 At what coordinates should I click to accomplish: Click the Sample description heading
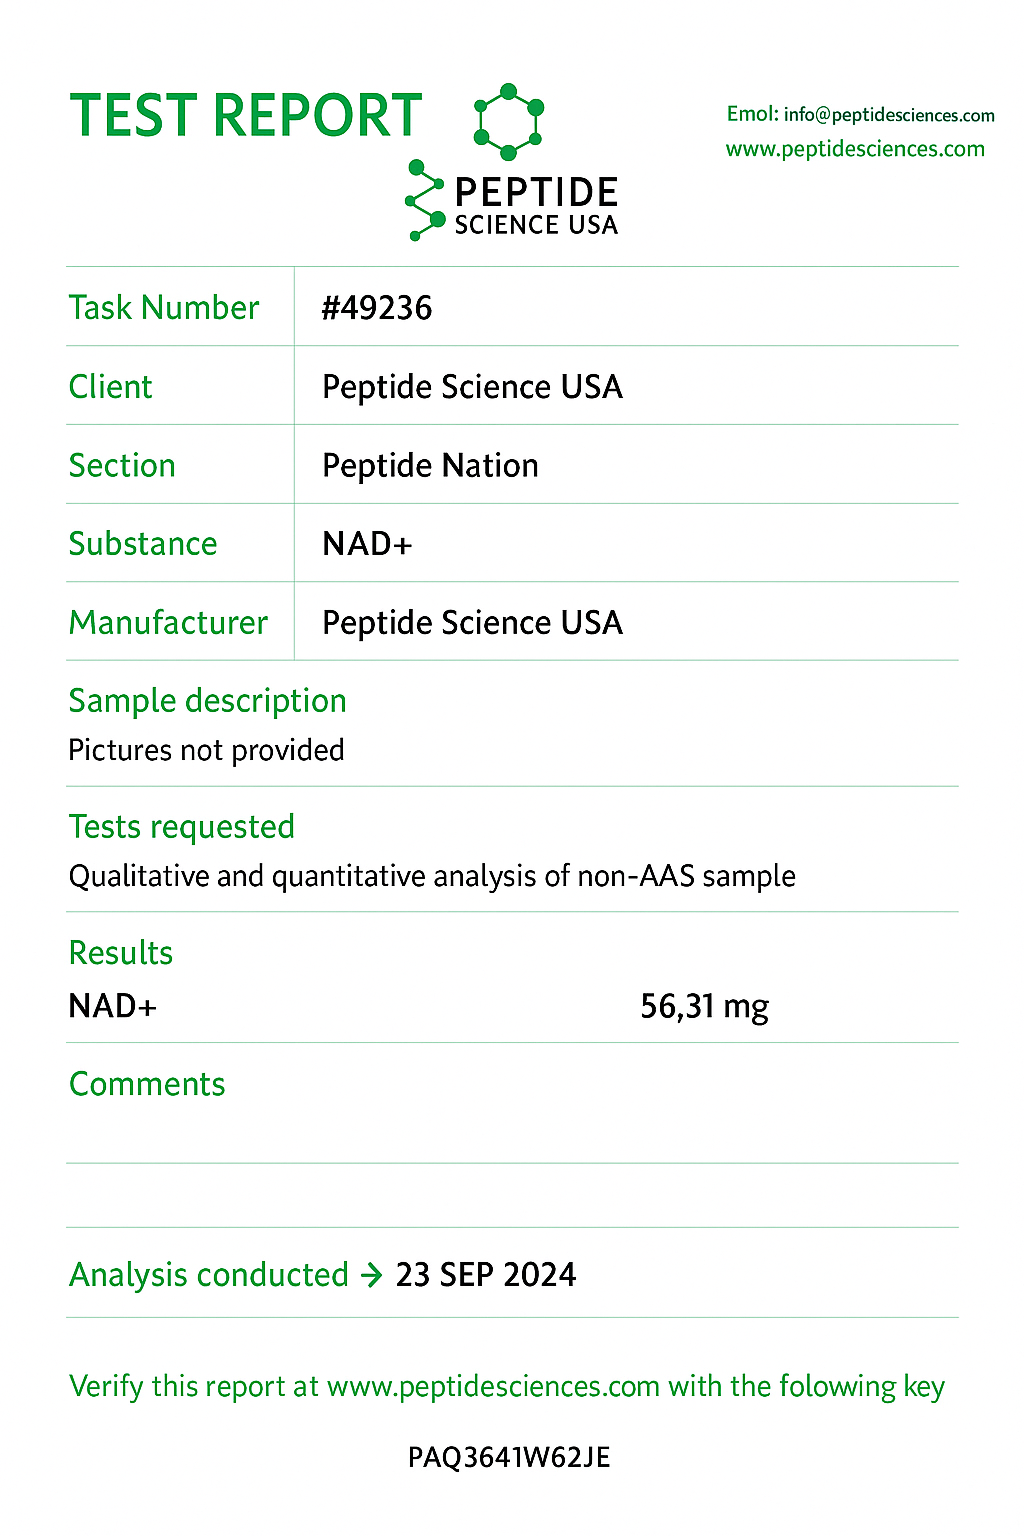coord(207,701)
